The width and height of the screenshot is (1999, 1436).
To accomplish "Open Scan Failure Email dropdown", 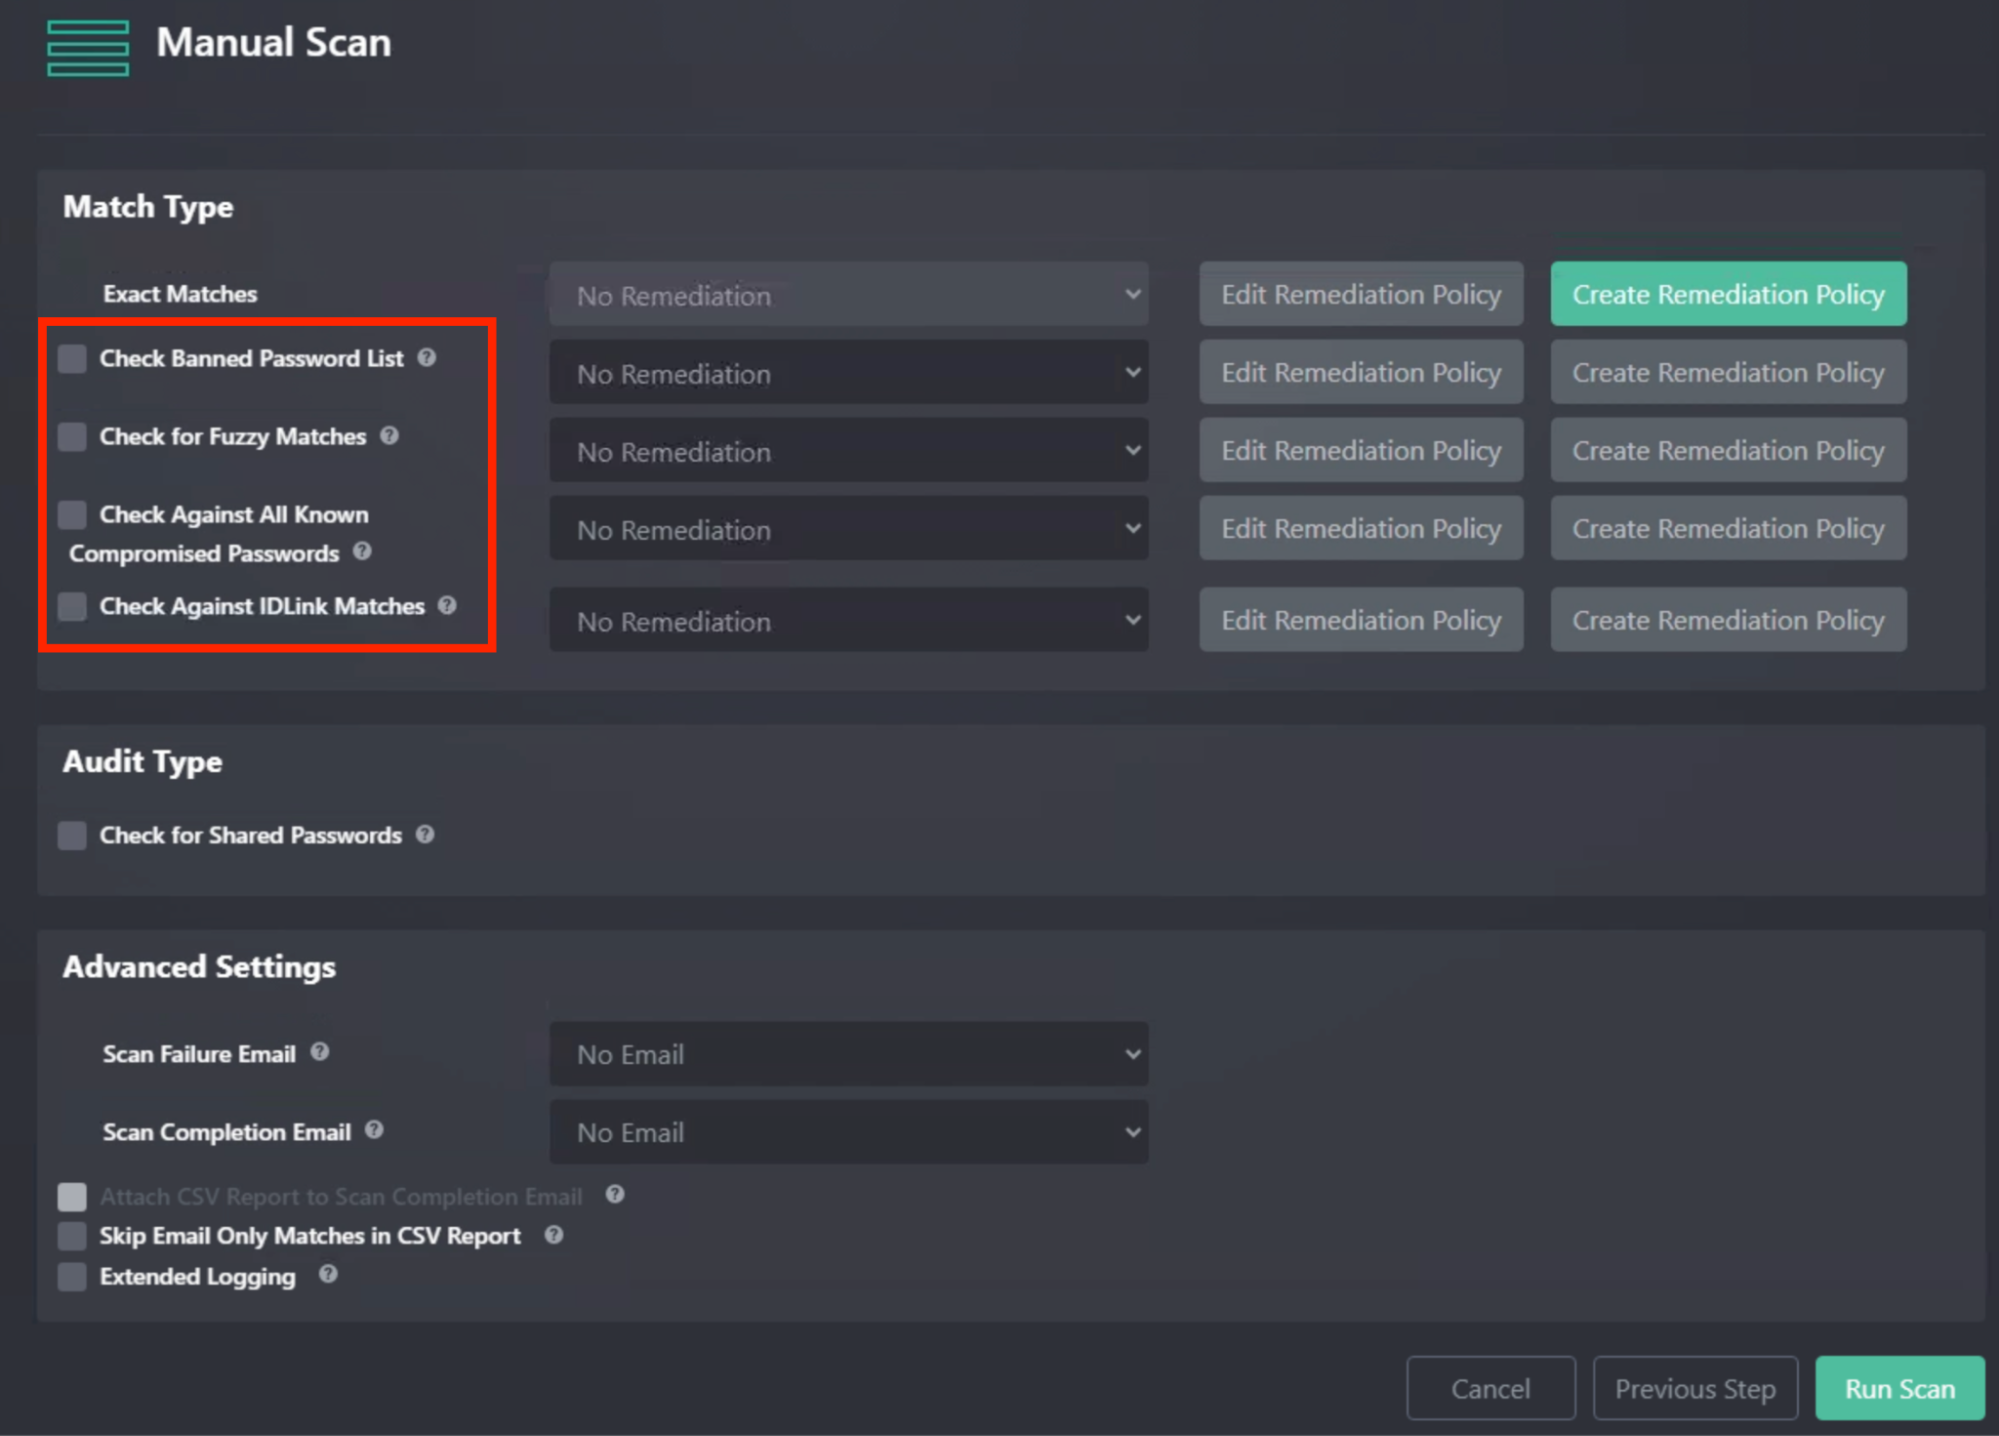I will tap(848, 1054).
